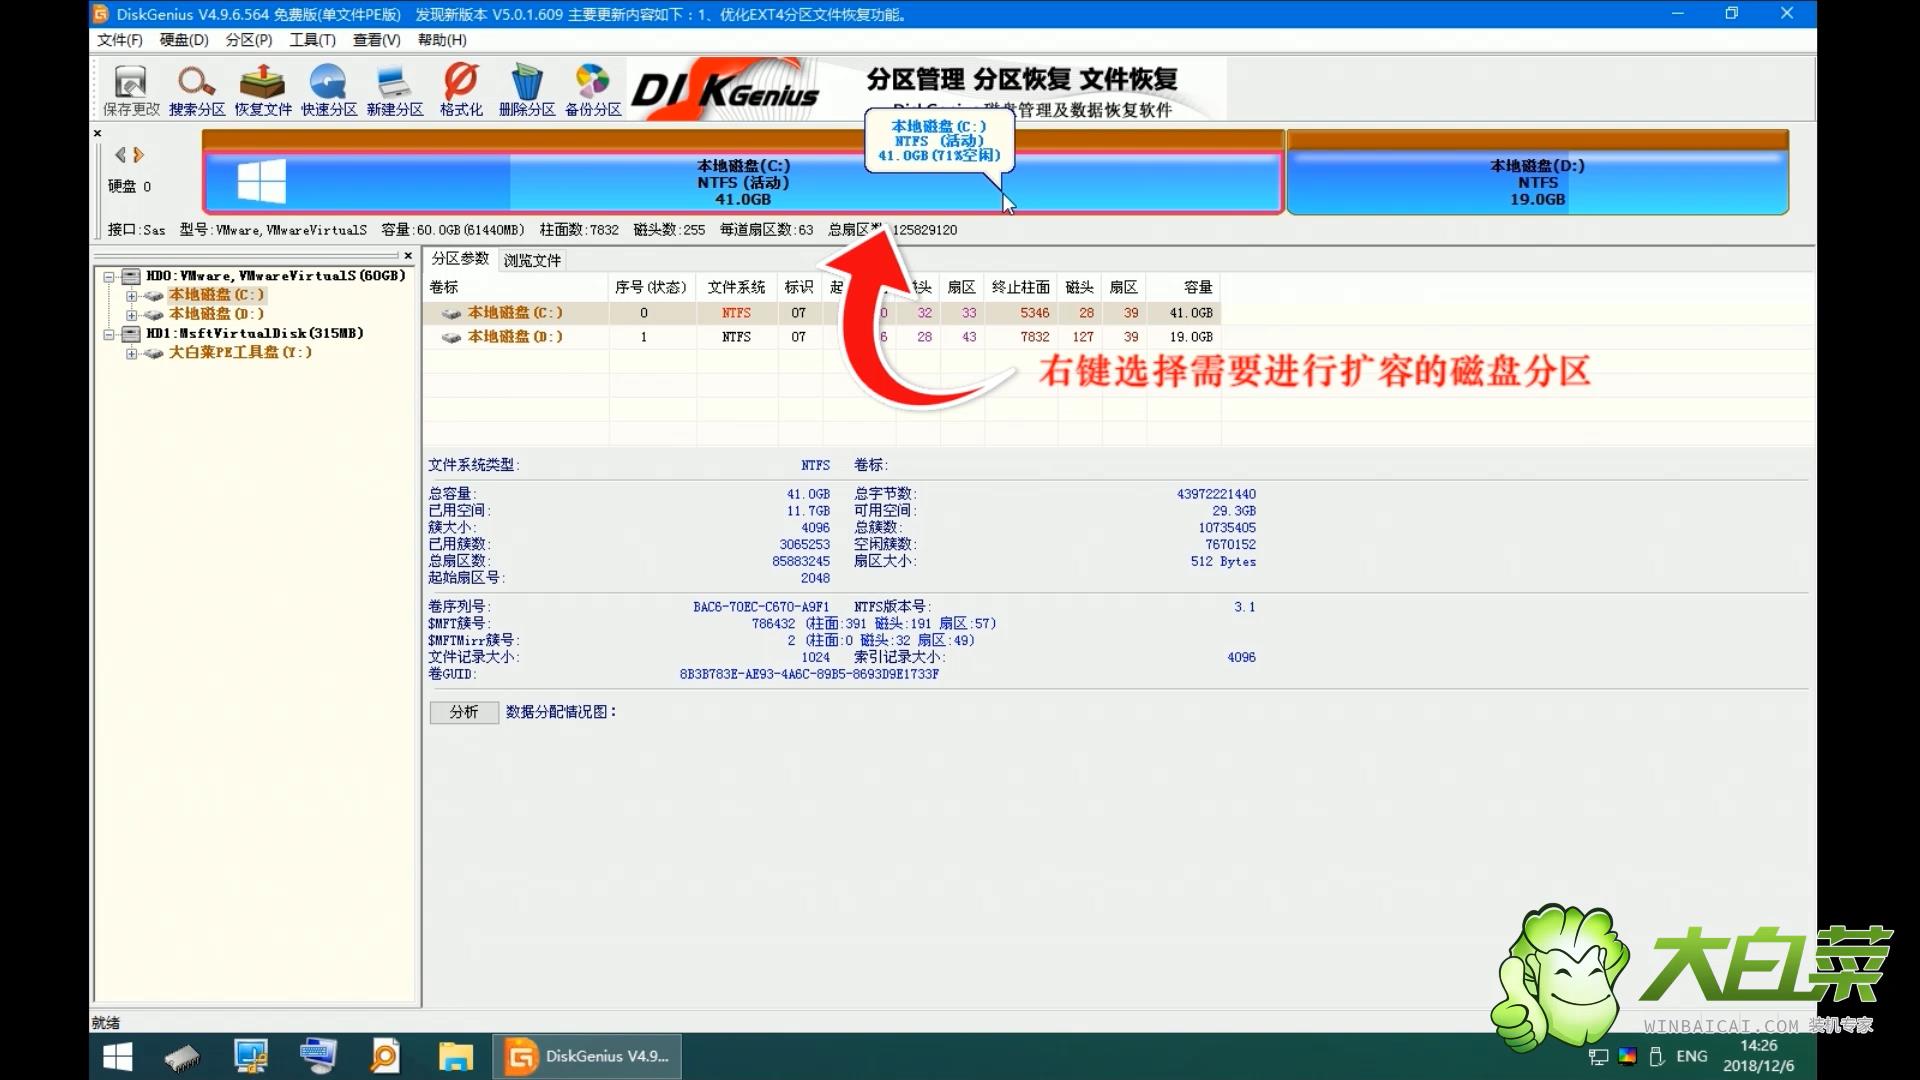1920x1080 pixels.
Task: Select the 本地磁盘(D:) partition bar
Action: [x=1536, y=180]
